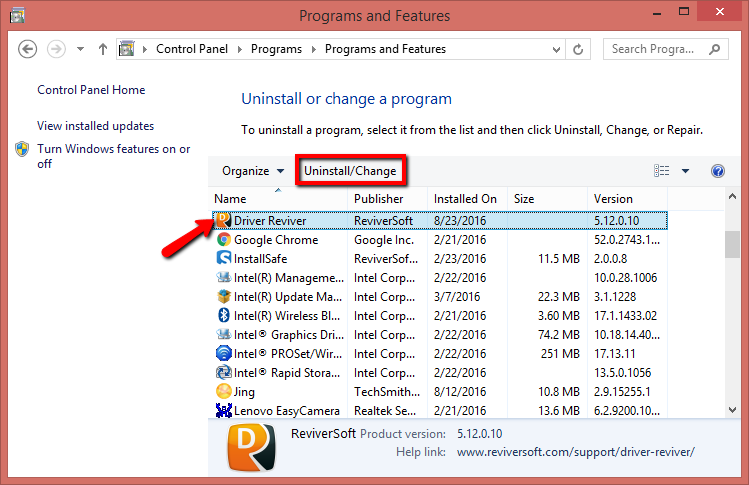Expand the address bar history dropdown
749x485 pixels.
tap(556, 49)
